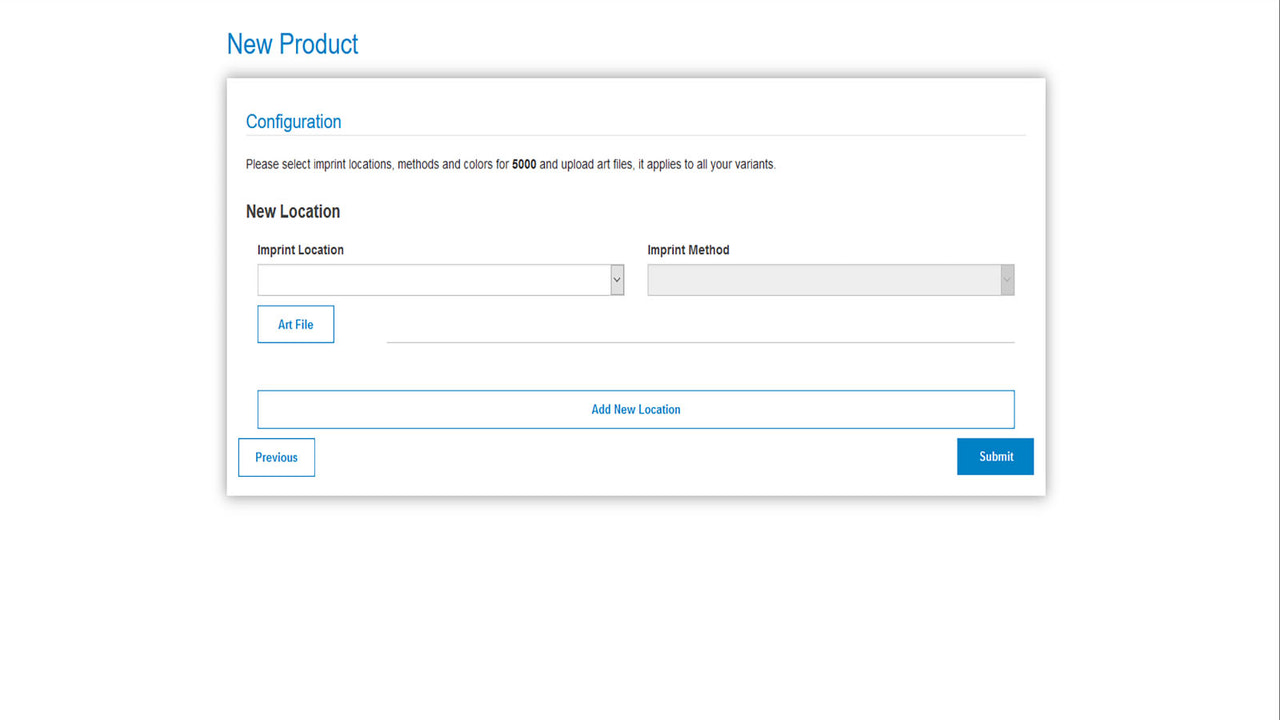
Task: Click the Configuration section heading
Action: [293, 121]
